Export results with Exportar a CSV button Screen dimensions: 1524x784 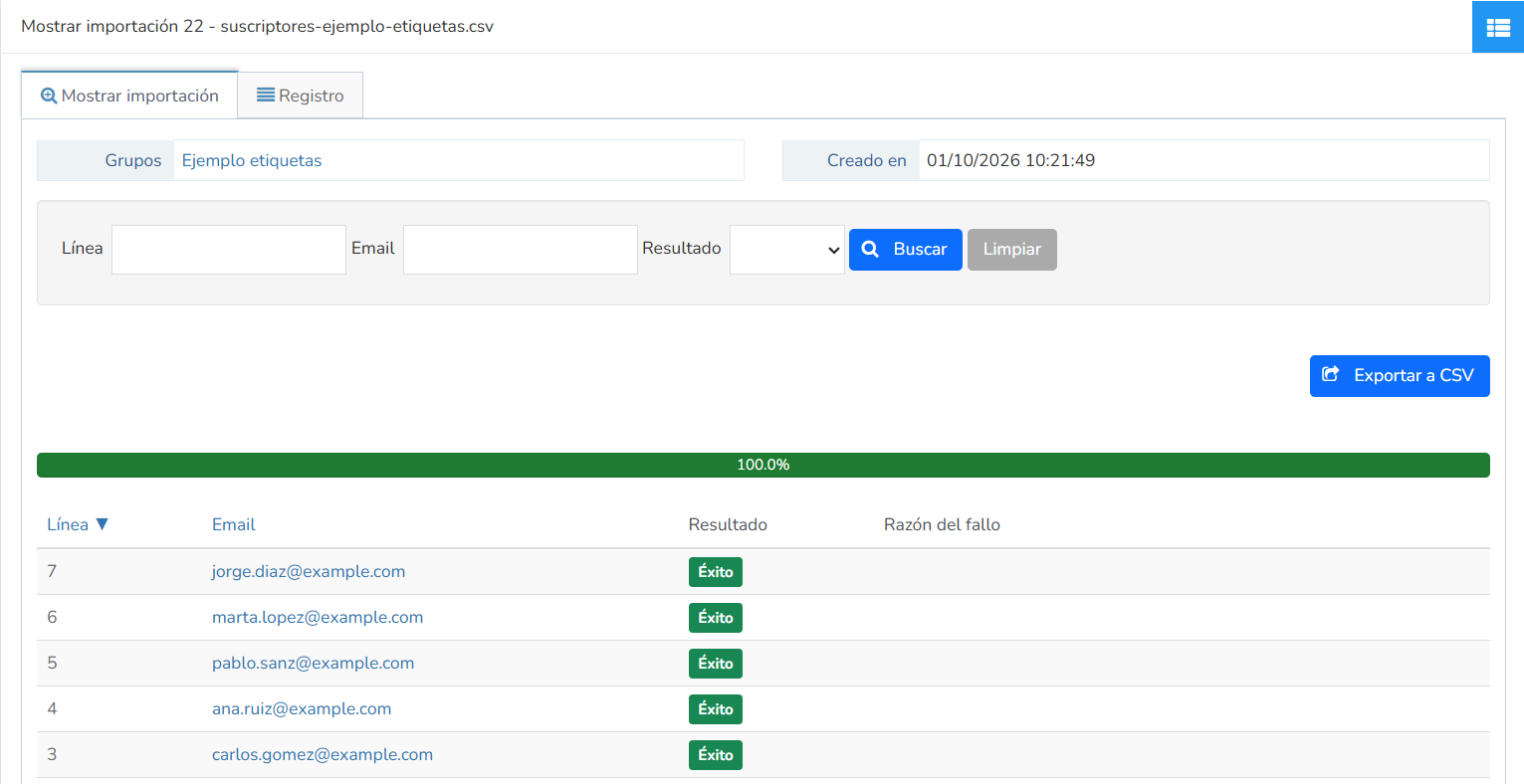coord(1400,376)
